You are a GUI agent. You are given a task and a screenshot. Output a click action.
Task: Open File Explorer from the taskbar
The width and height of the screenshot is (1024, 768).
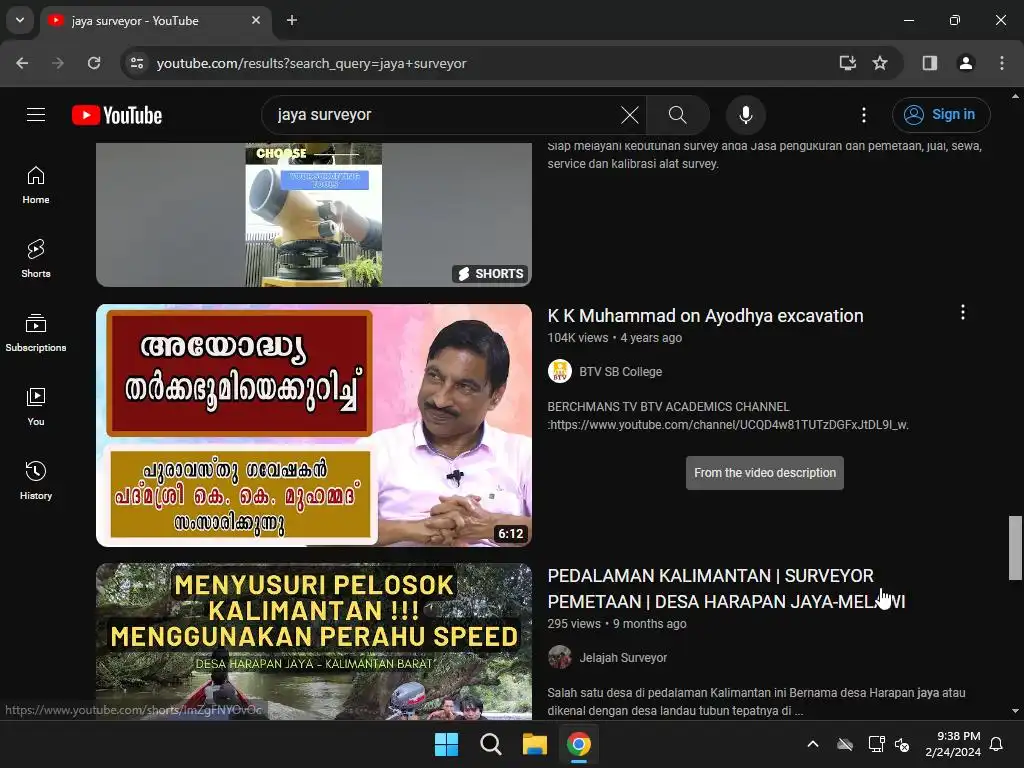coord(535,744)
